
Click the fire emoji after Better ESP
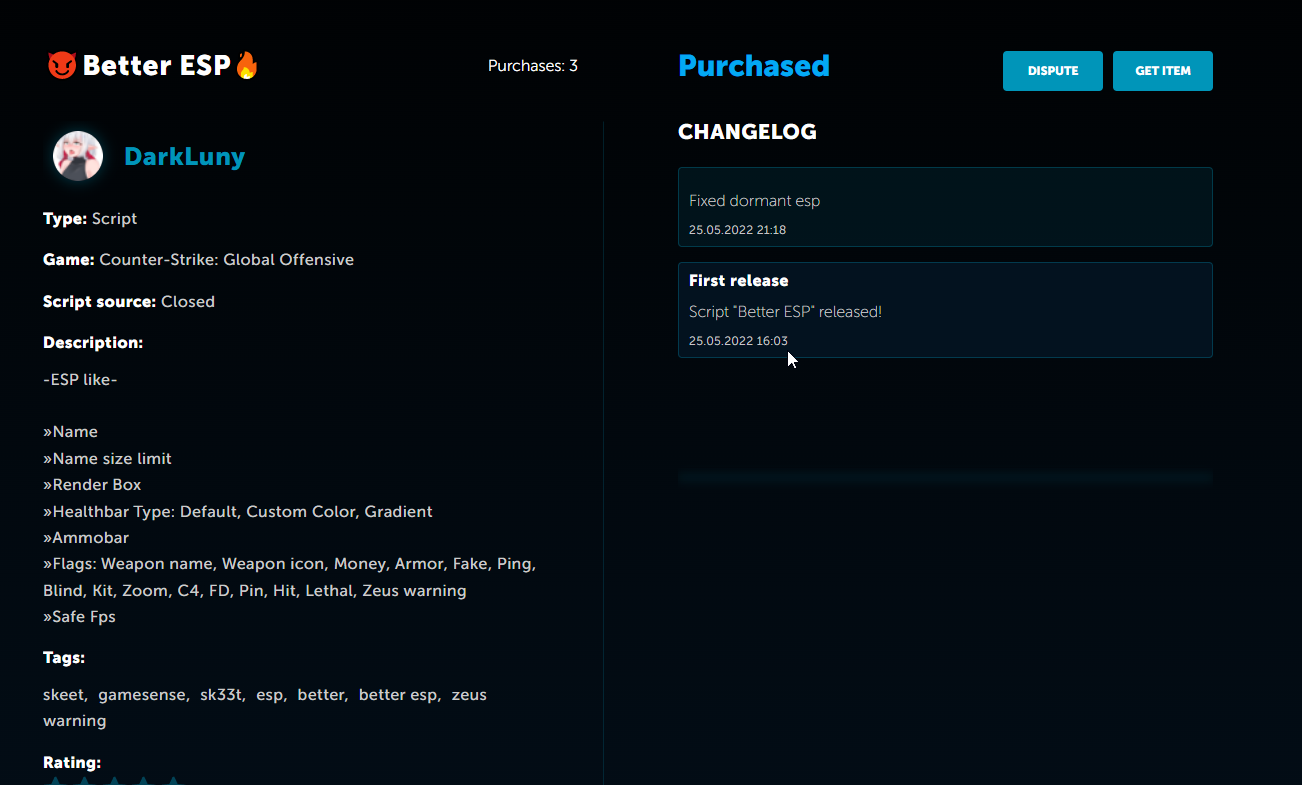(246, 66)
